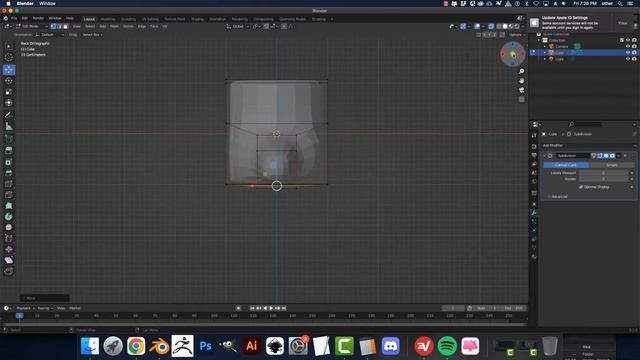Screen dimensions: 640x360
Task: Launch Discord from the Dock
Action: click(x=391, y=346)
